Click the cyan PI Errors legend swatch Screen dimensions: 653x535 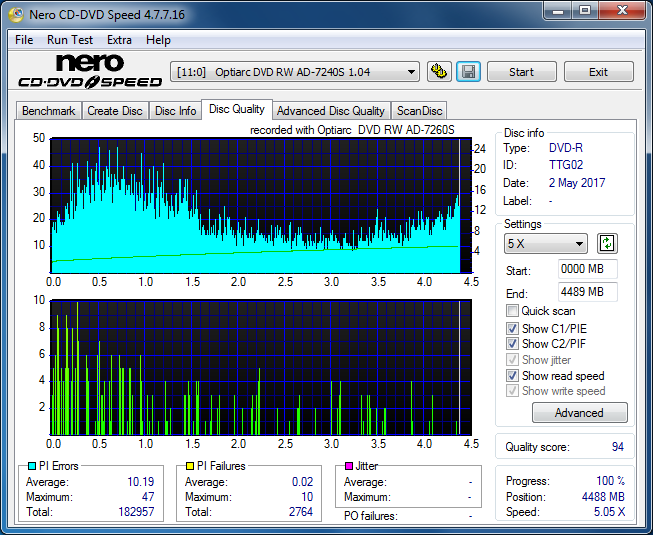32,466
